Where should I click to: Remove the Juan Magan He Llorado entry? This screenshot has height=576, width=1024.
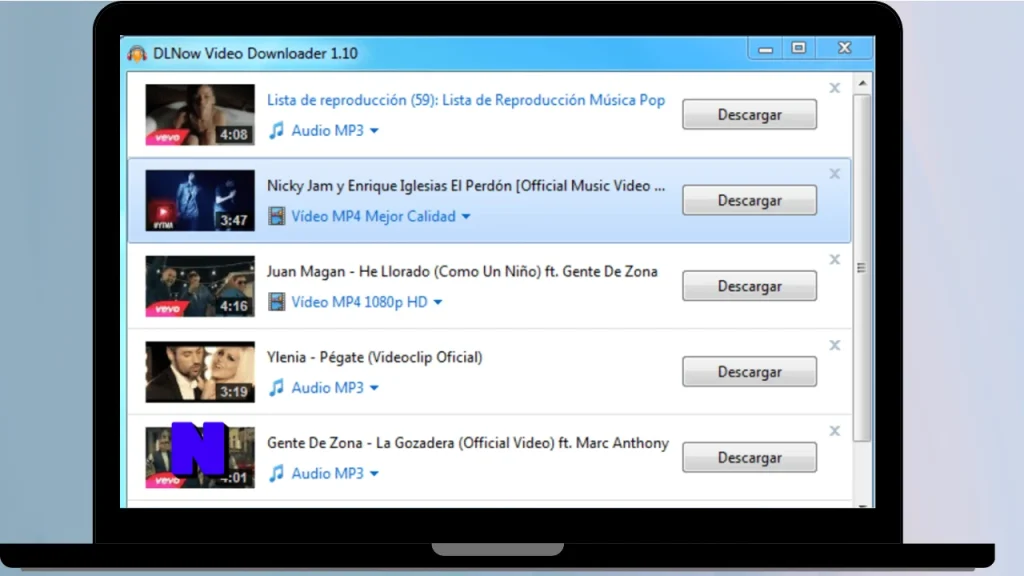(x=835, y=259)
